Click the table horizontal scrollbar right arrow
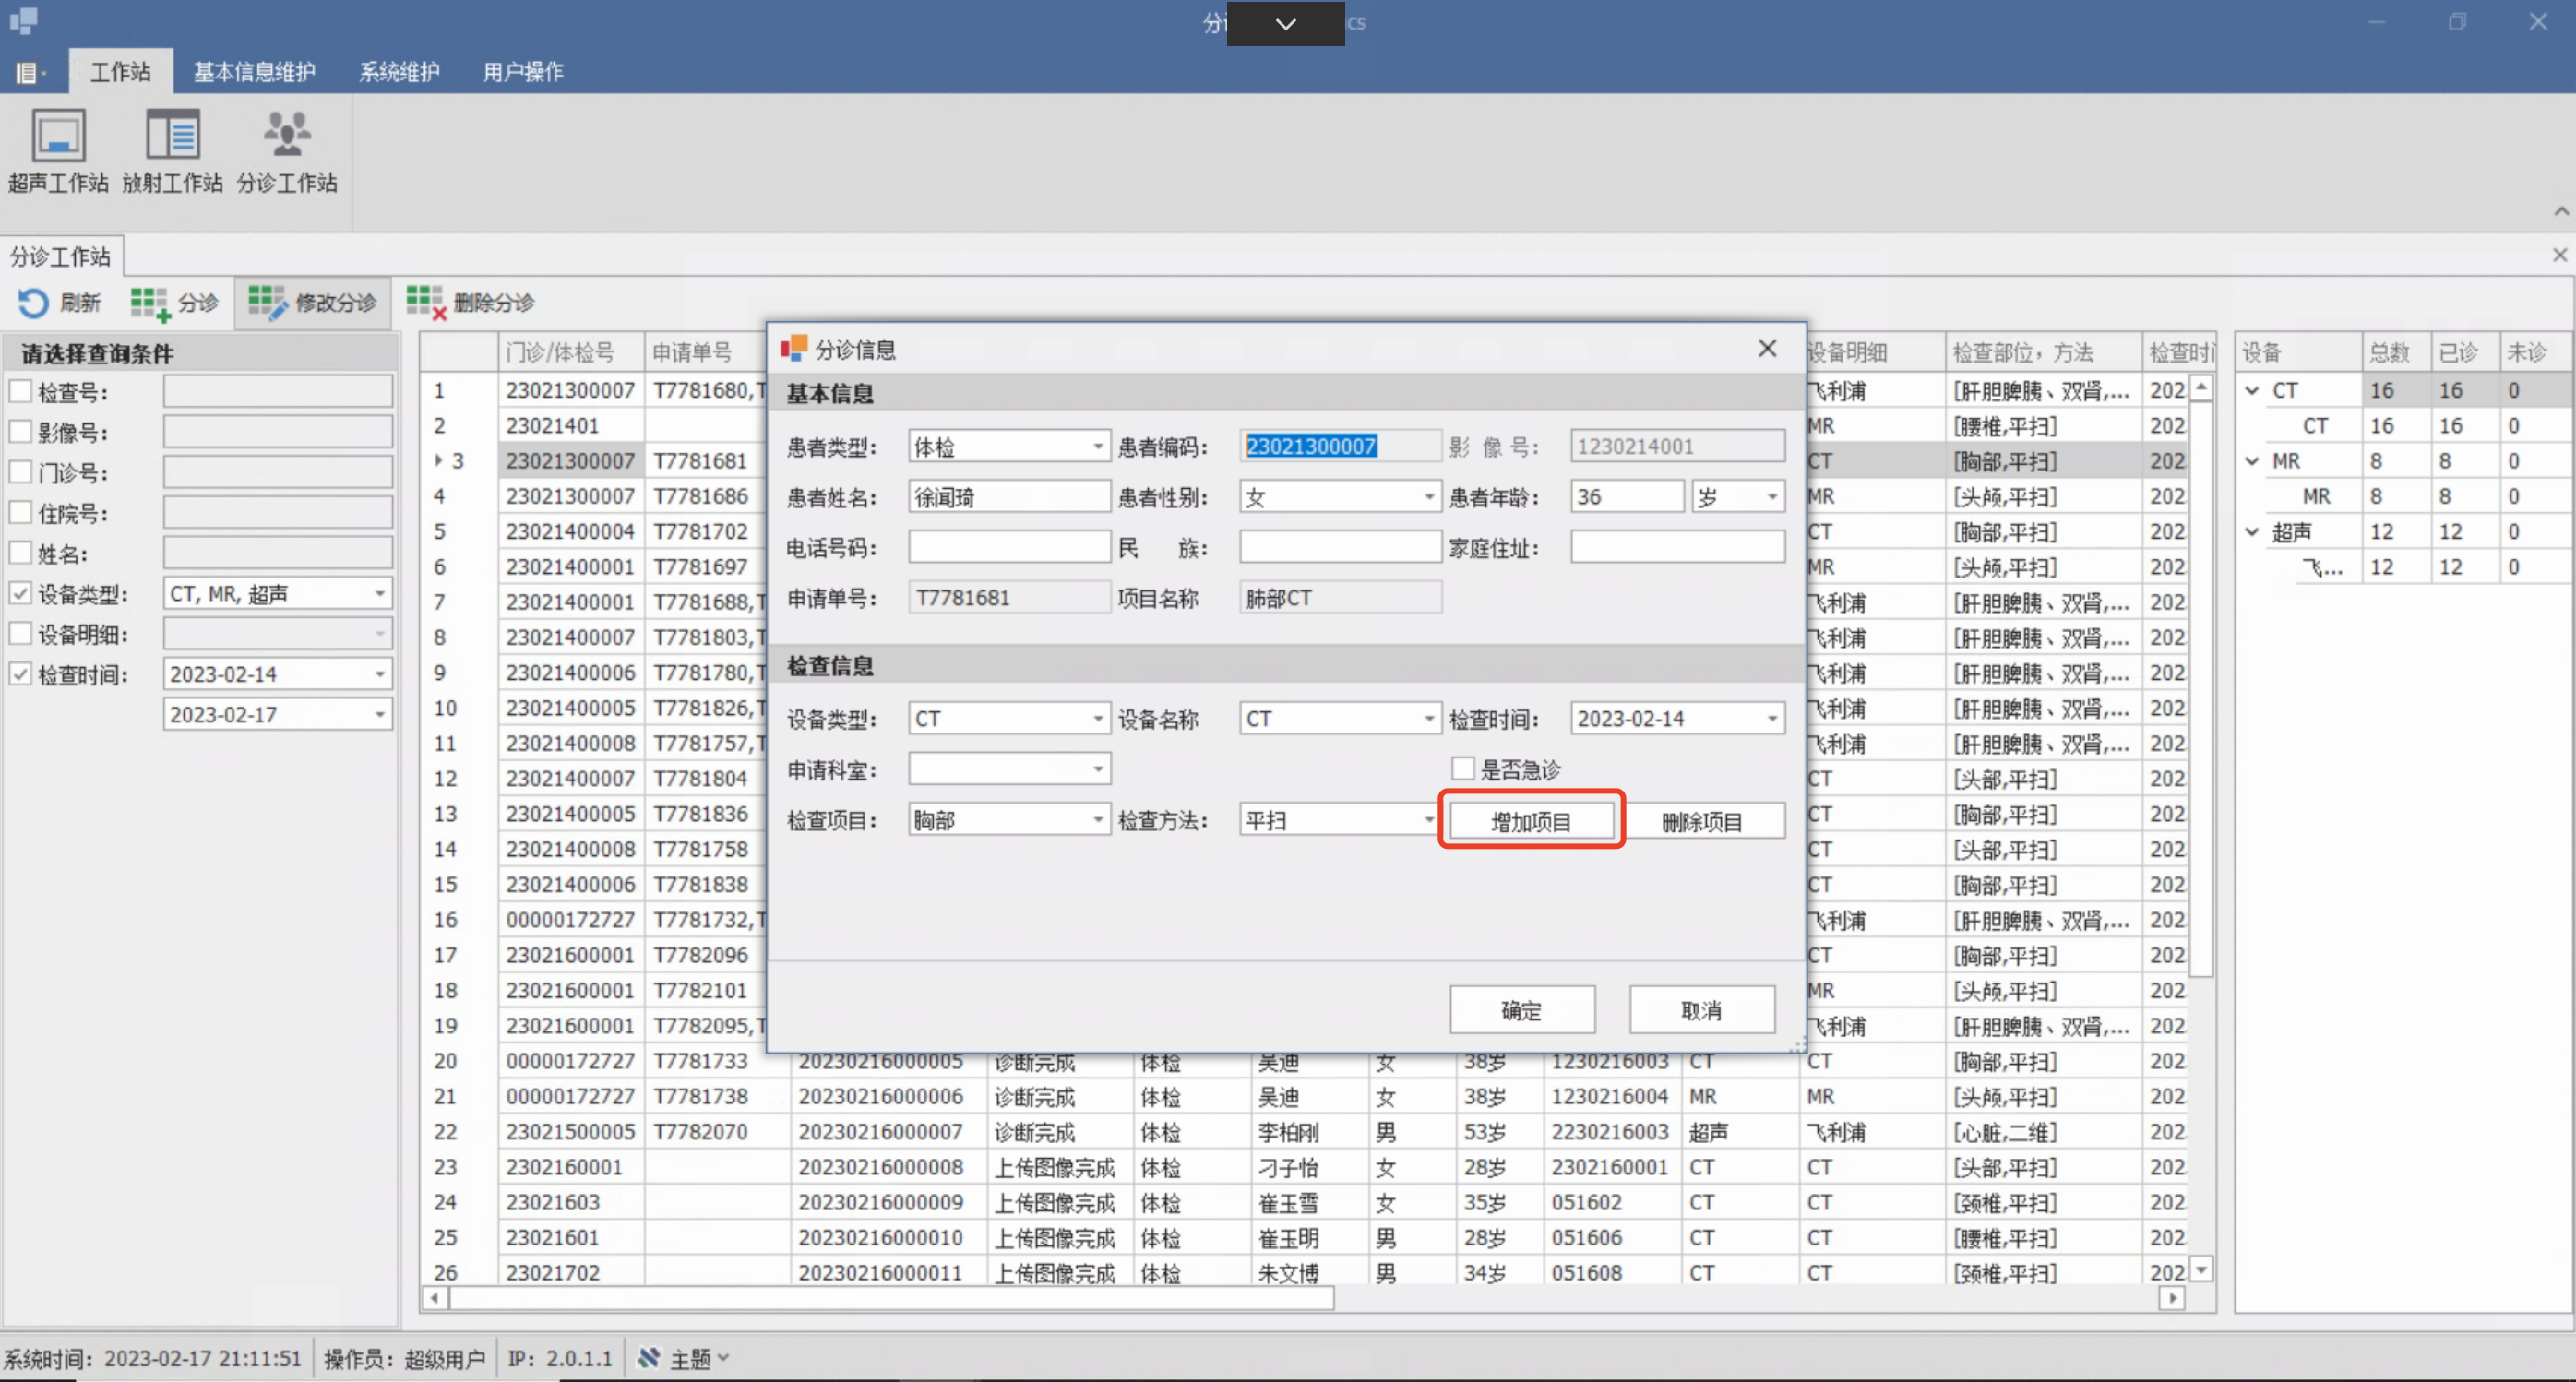The height and width of the screenshot is (1382, 2576). point(2171,1298)
